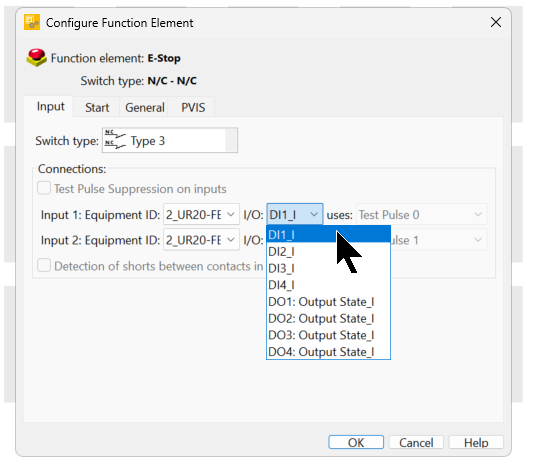Close the Configure Function Element dialog
536x471 pixels.
[496, 23]
